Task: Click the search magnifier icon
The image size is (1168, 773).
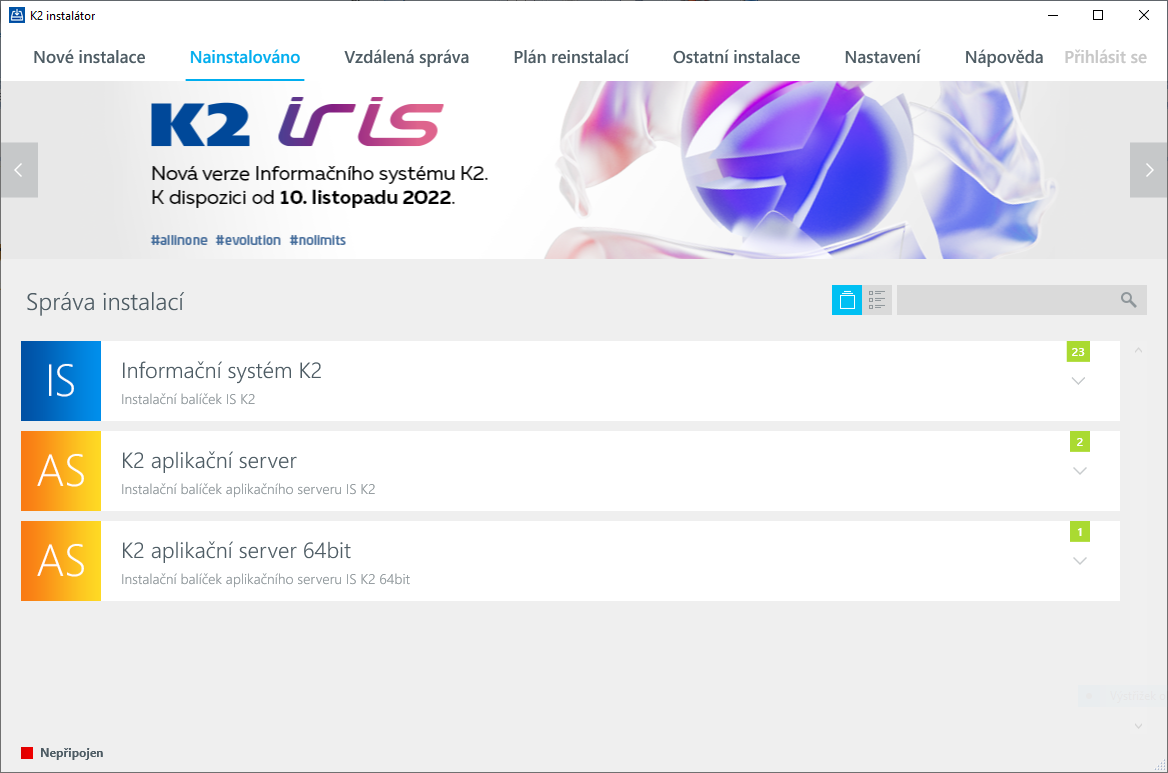Action: [x=1129, y=300]
